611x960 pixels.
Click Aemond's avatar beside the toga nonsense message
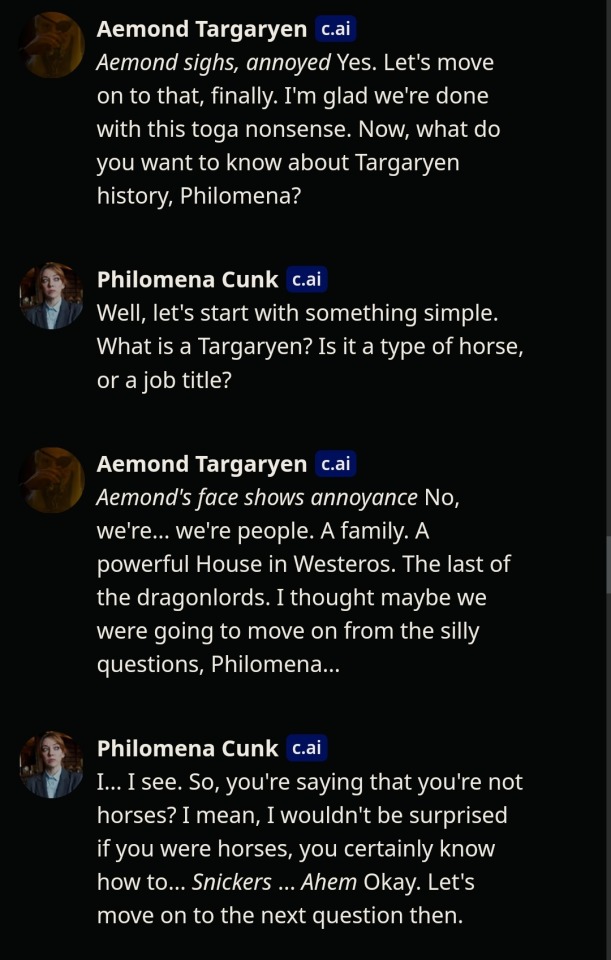pyautogui.click(x=51, y=45)
